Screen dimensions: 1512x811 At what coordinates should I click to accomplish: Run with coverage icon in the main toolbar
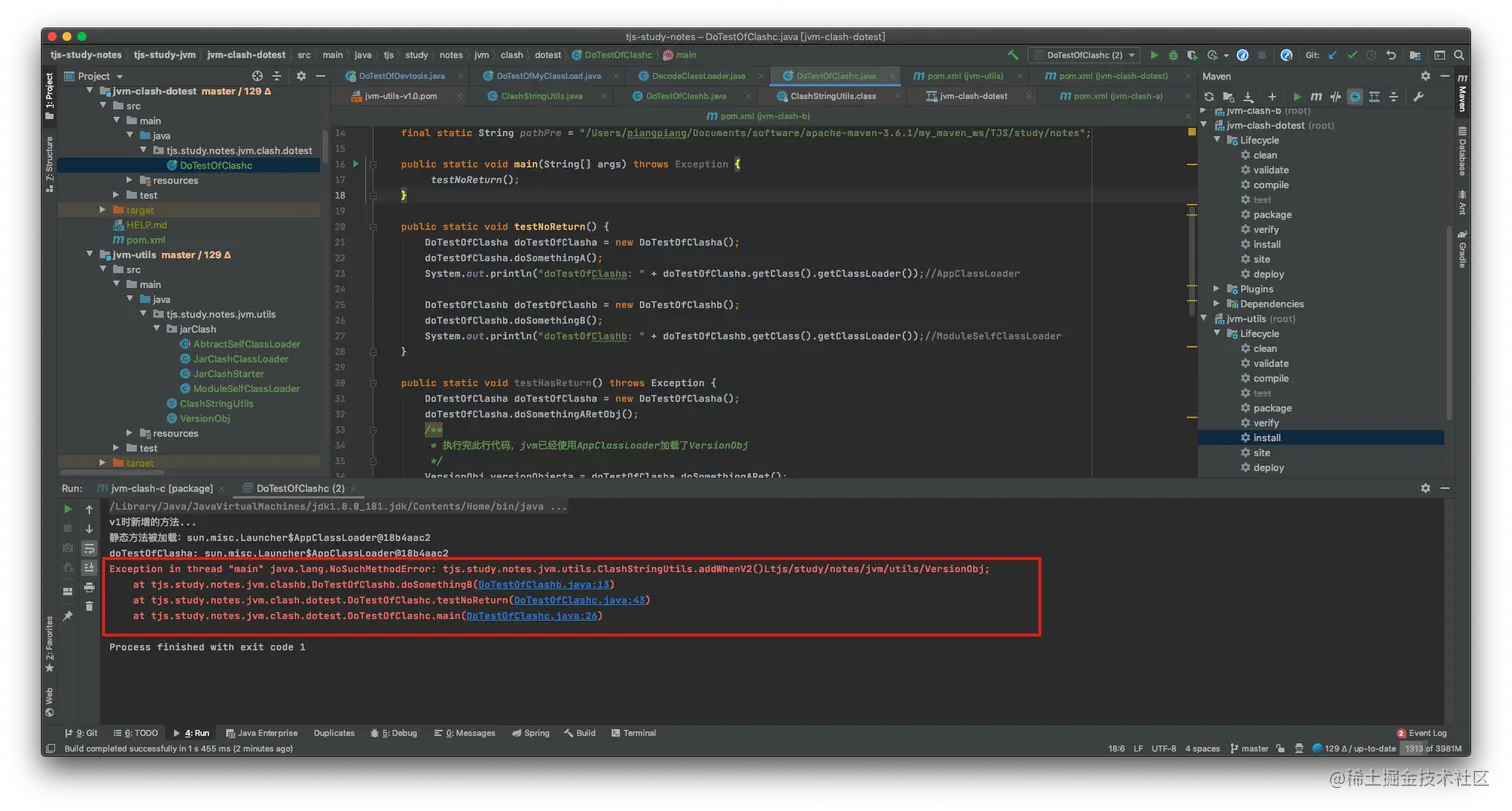[1192, 55]
